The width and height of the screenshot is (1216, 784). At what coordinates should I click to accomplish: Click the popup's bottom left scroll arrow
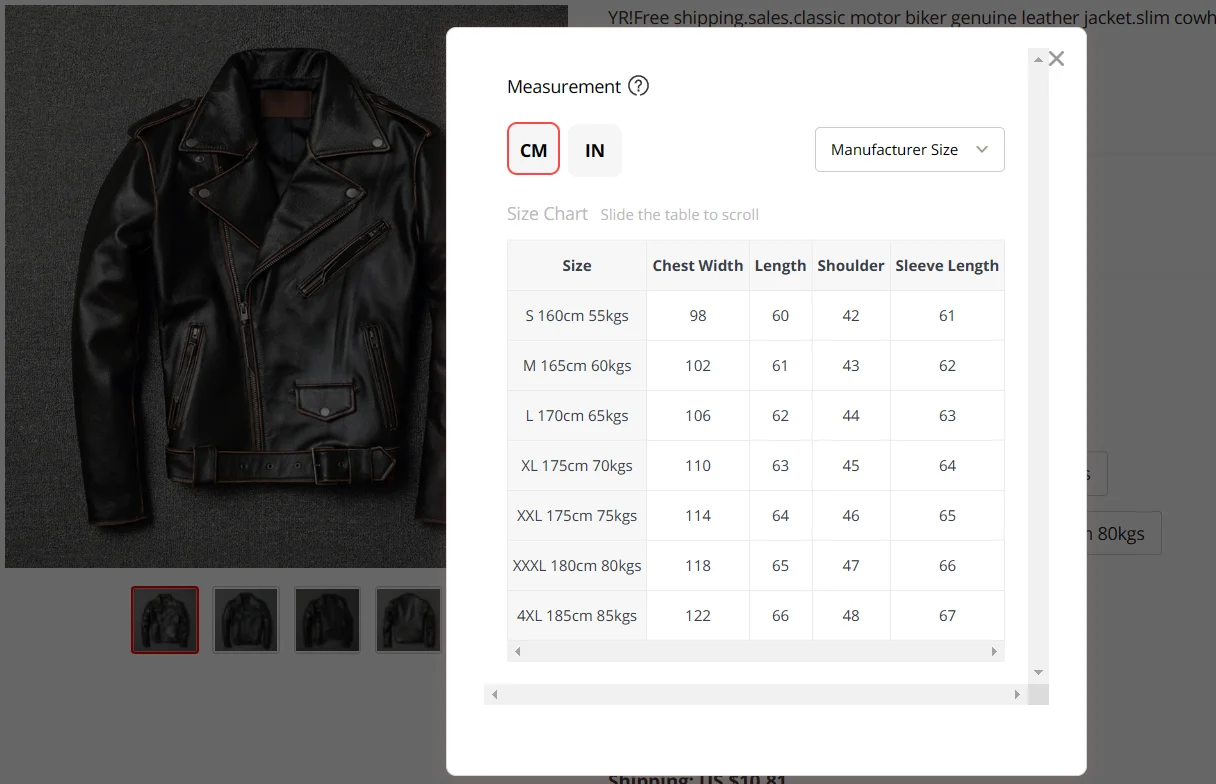click(x=494, y=694)
